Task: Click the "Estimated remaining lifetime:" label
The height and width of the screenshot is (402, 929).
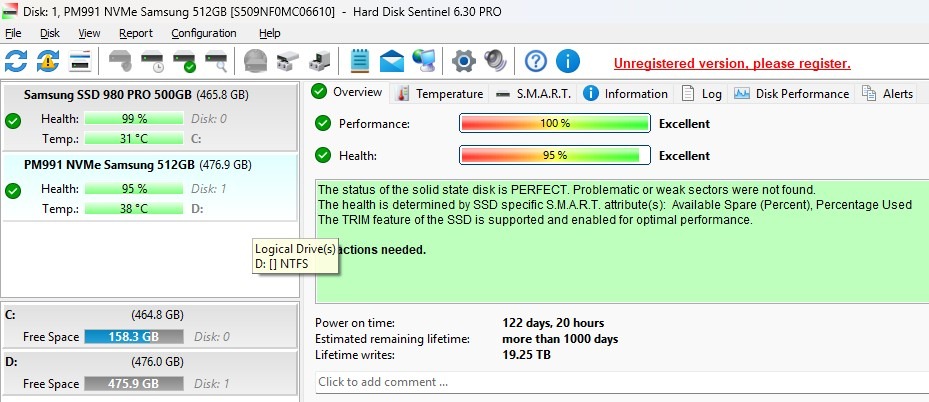Action: pos(392,339)
